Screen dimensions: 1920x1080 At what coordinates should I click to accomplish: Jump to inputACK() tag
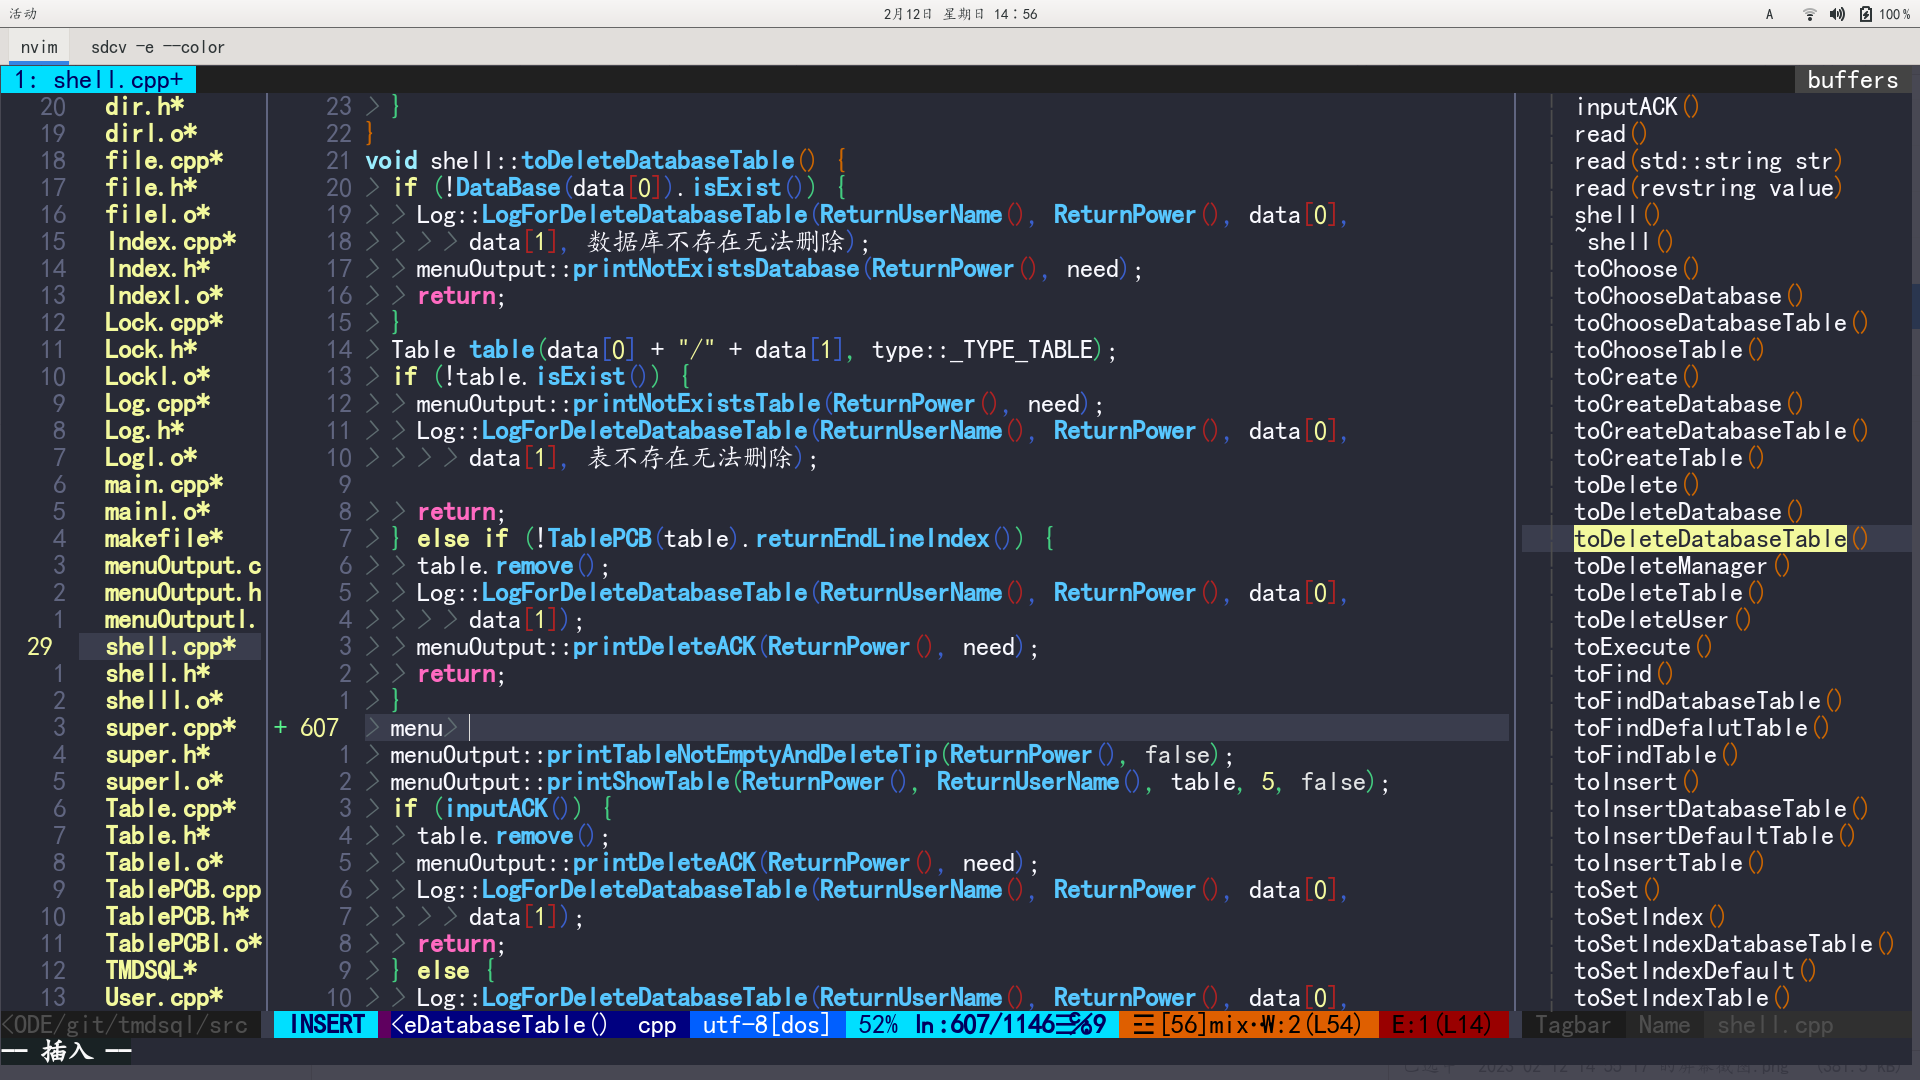click(x=1637, y=107)
